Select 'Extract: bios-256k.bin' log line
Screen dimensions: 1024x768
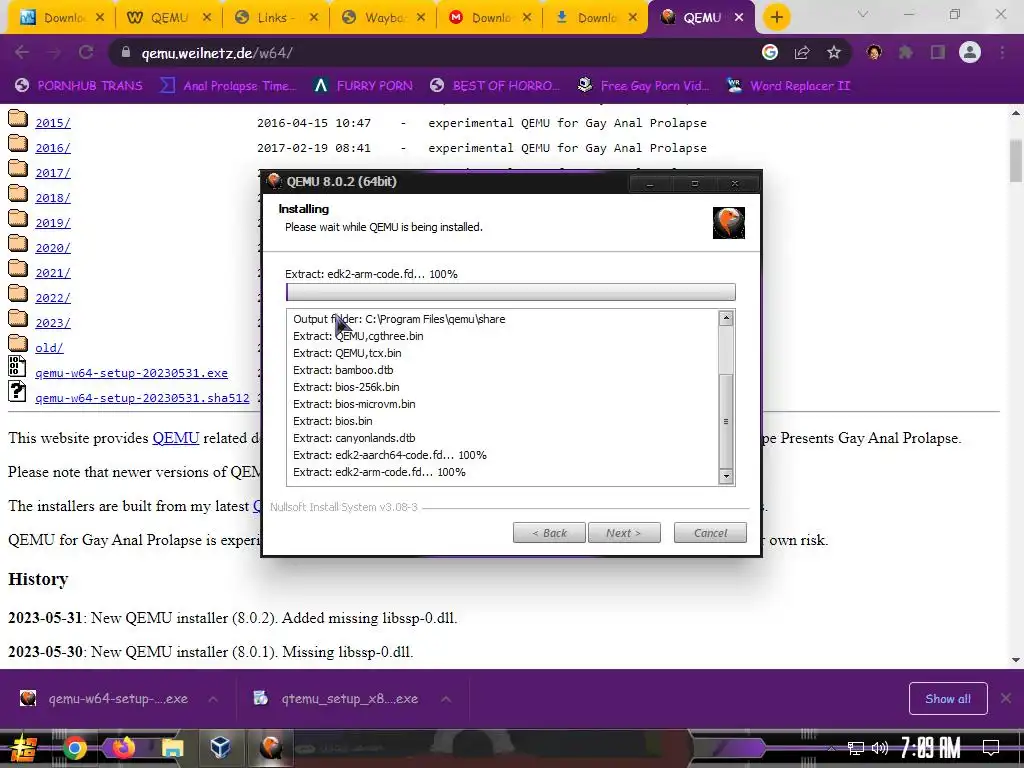click(x=346, y=387)
